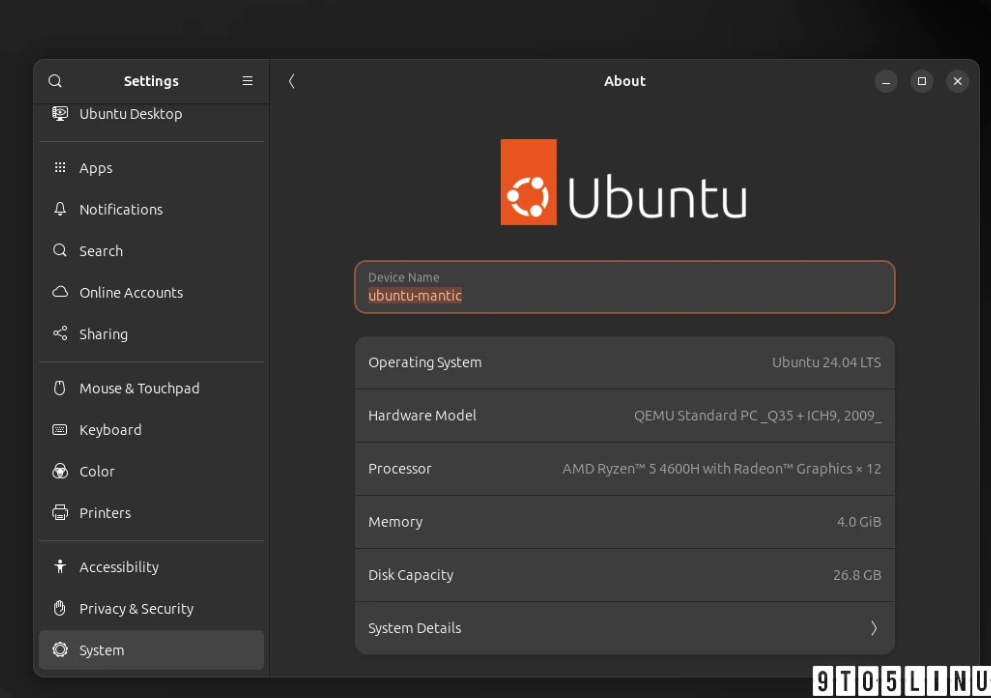Image resolution: width=991 pixels, height=698 pixels.
Task: Click the Search sidebar magnifier icon
Action: (x=60, y=250)
